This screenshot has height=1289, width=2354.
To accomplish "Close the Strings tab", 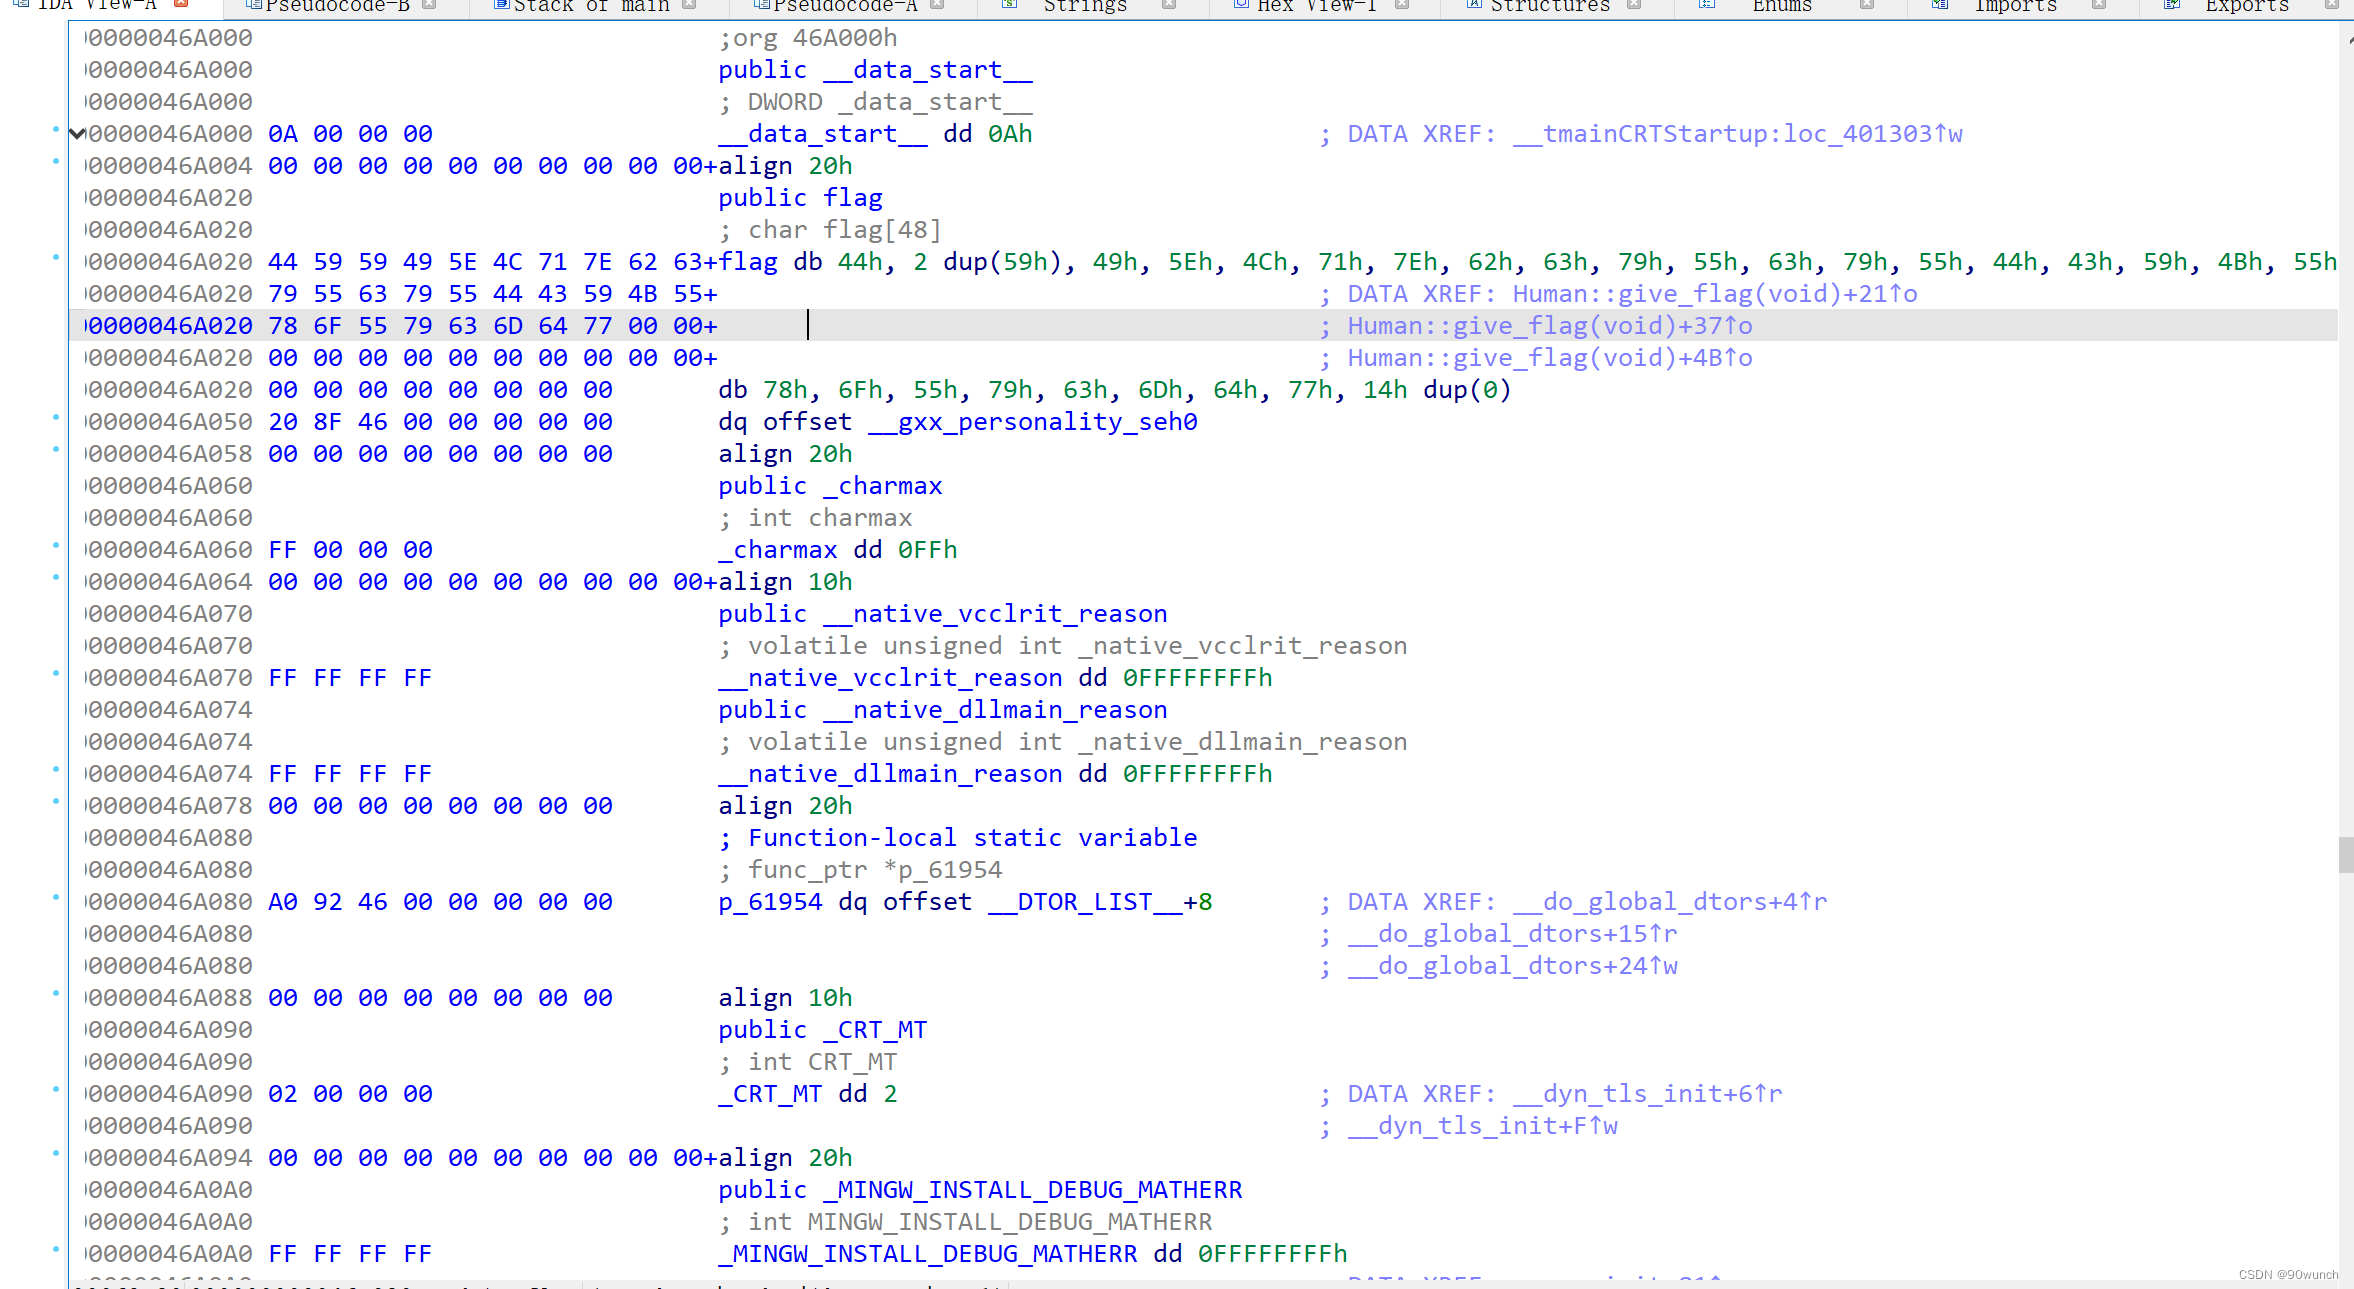I will coord(1169,5).
